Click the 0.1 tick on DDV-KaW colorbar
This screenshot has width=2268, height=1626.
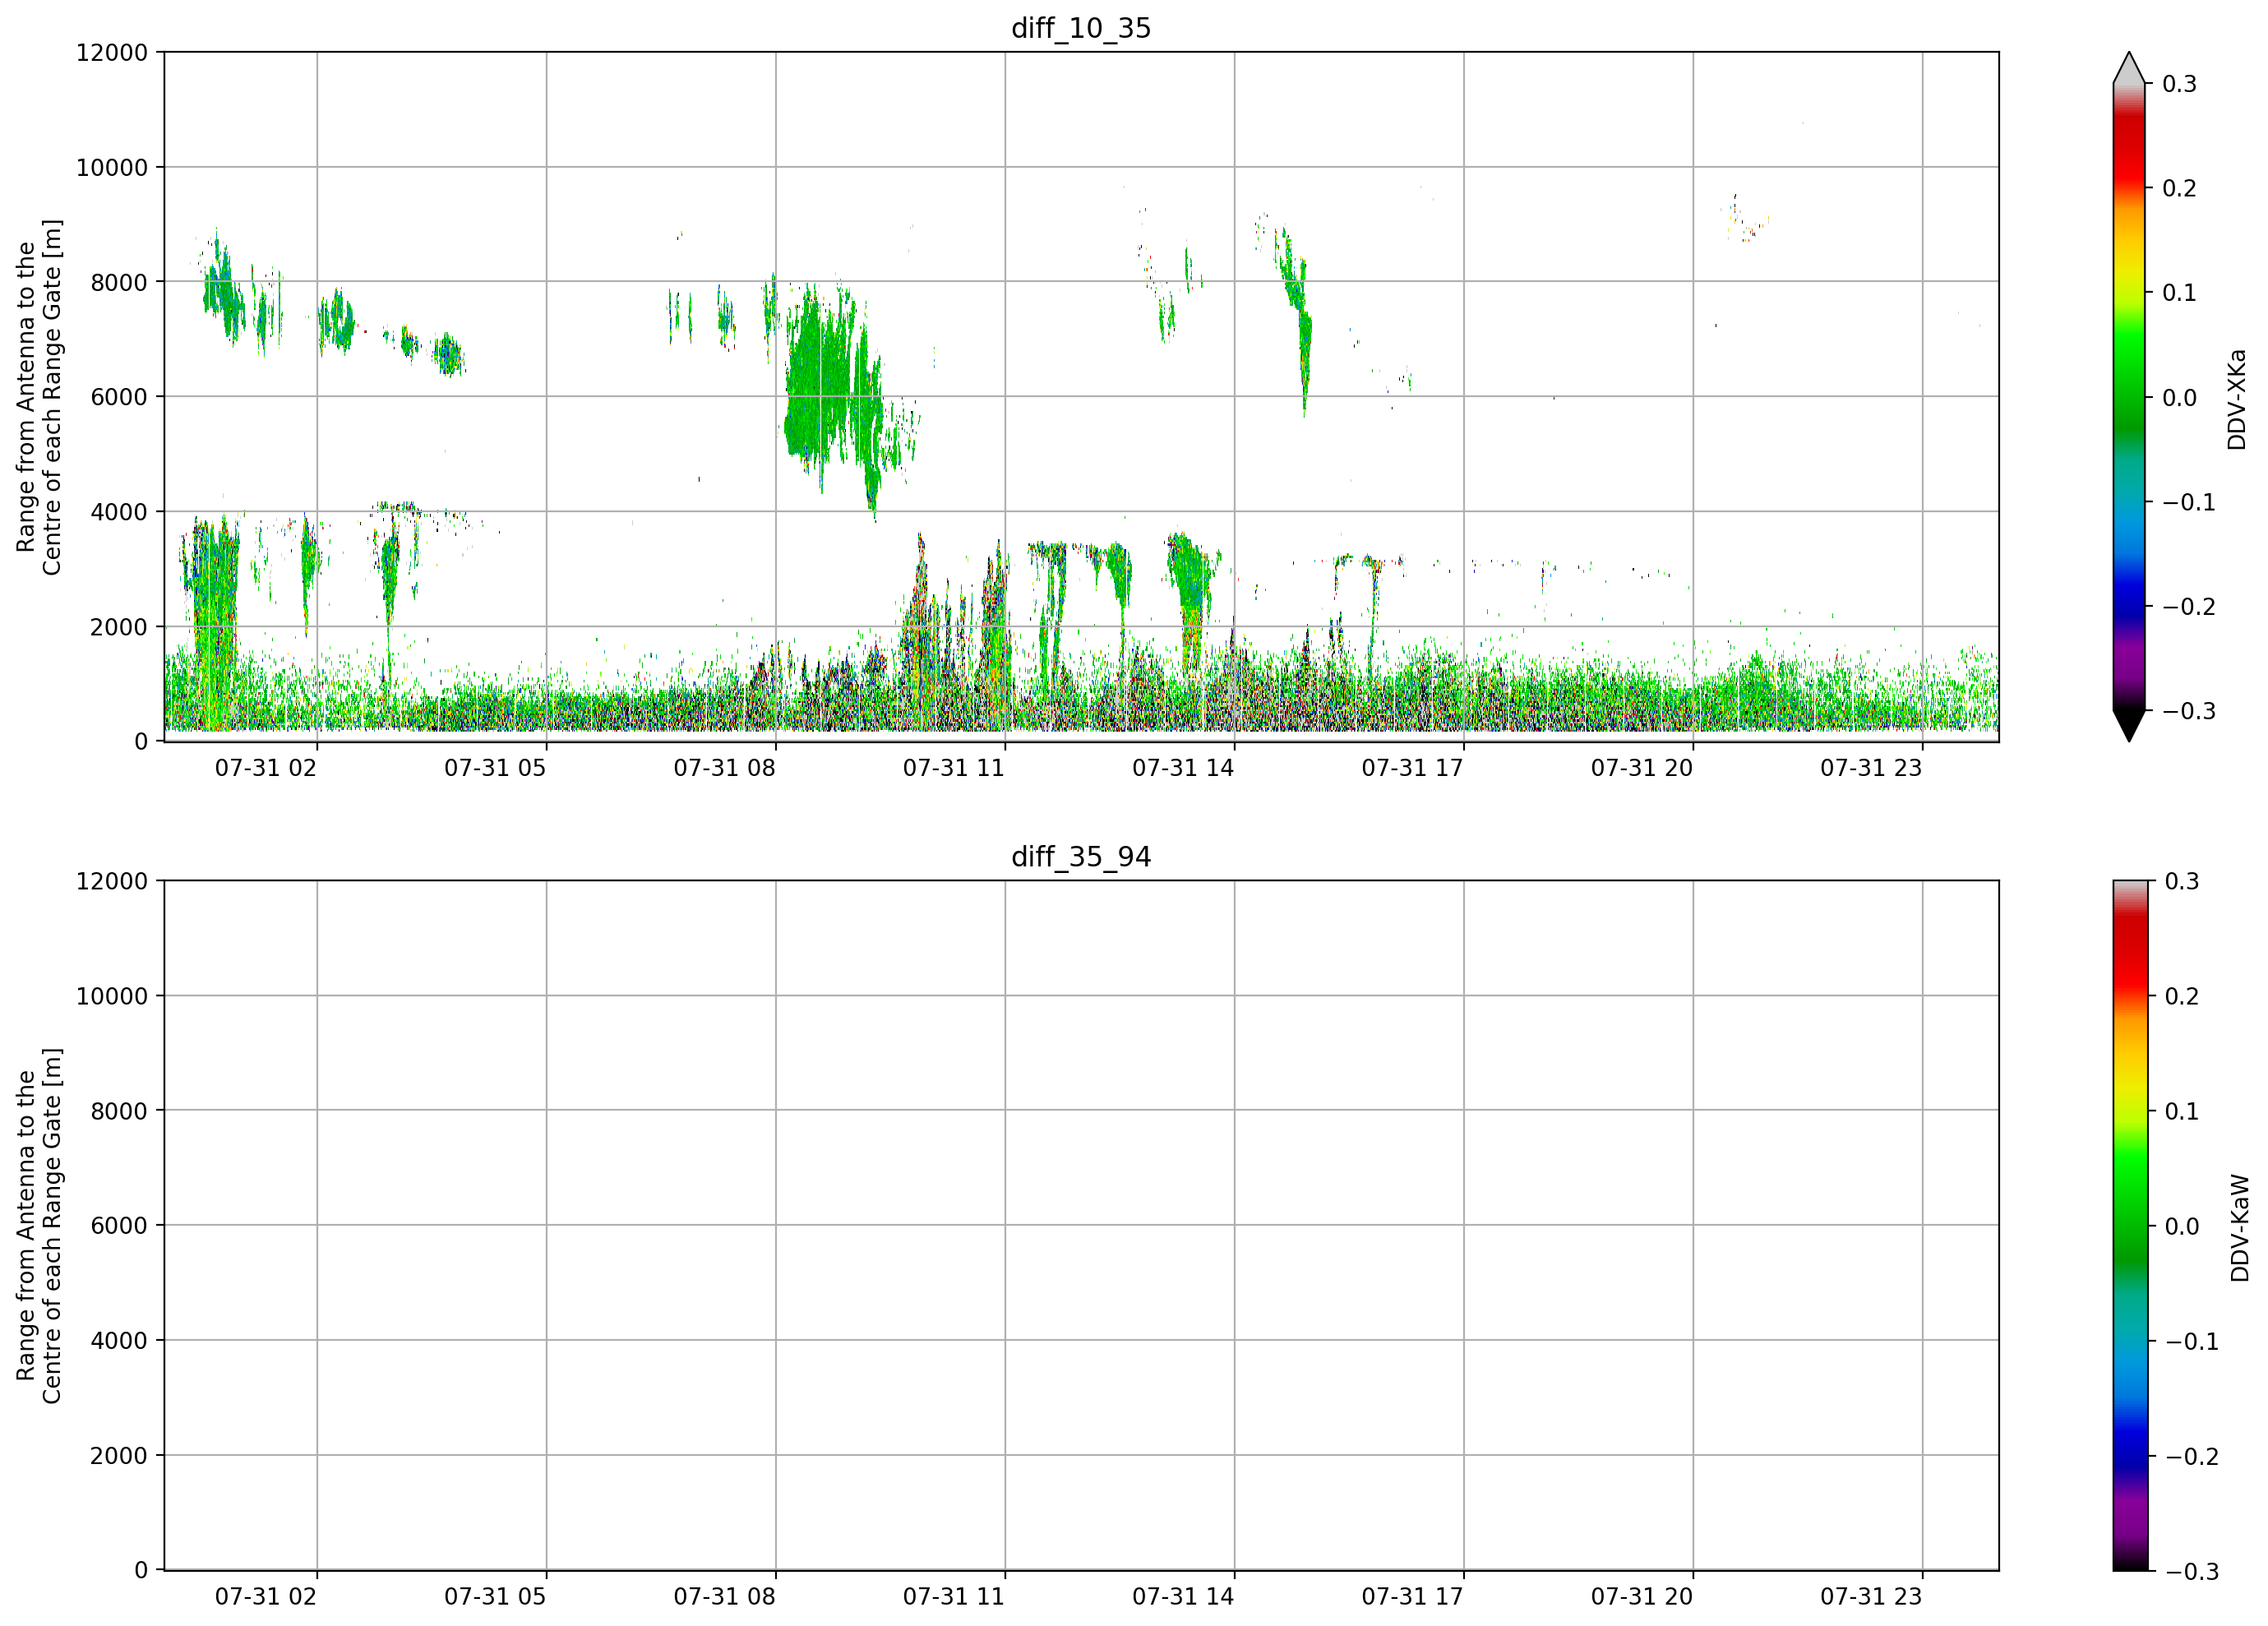pos(2182,1112)
